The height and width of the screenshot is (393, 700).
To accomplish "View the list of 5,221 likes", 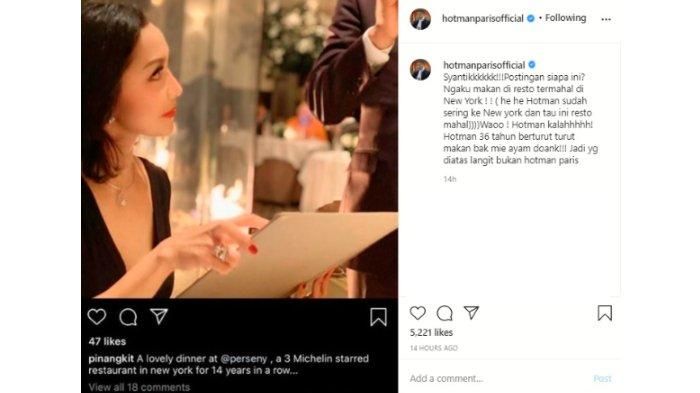I will 431,333.
